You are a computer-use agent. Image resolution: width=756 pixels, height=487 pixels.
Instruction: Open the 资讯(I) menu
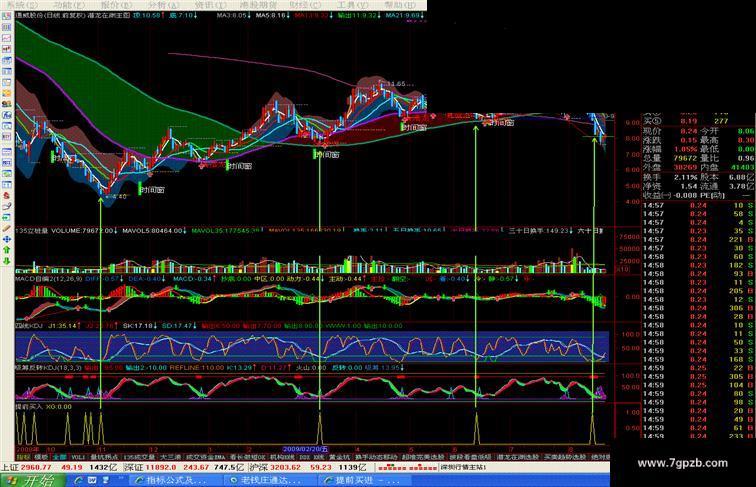point(211,5)
